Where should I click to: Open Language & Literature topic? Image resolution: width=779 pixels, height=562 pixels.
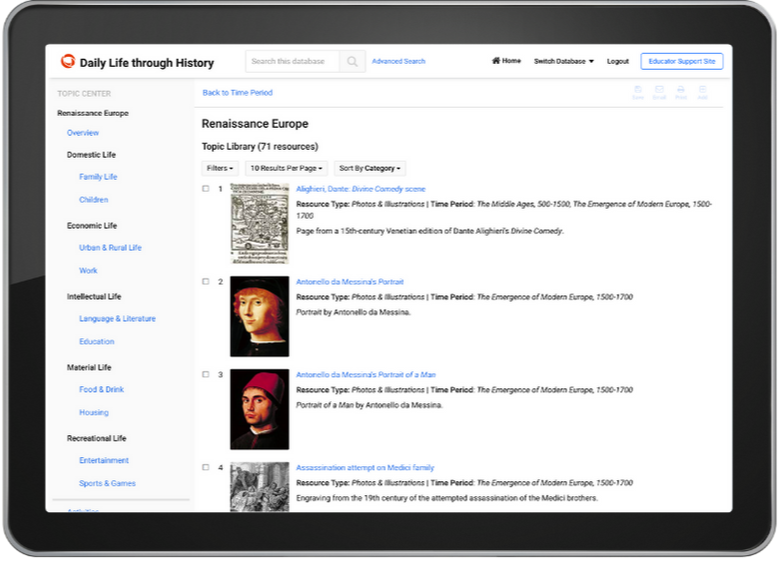point(117,319)
